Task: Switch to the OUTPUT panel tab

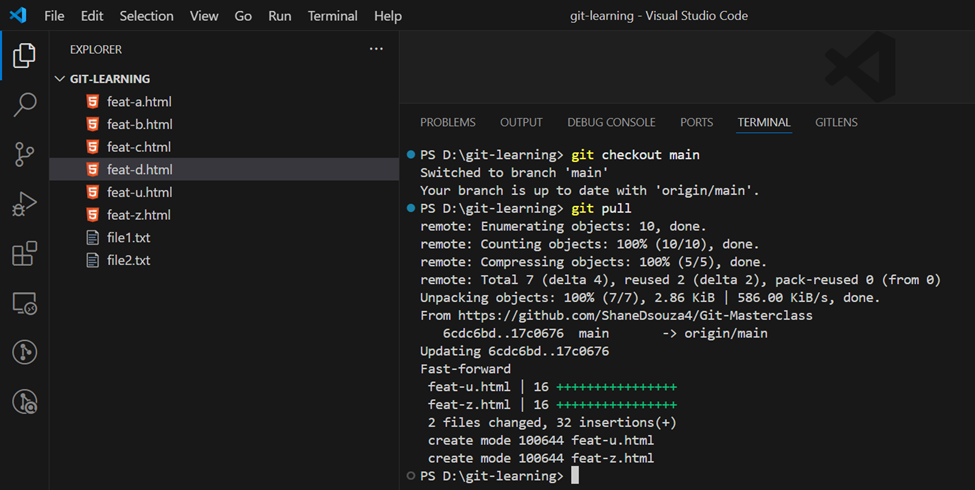Action: 521,122
